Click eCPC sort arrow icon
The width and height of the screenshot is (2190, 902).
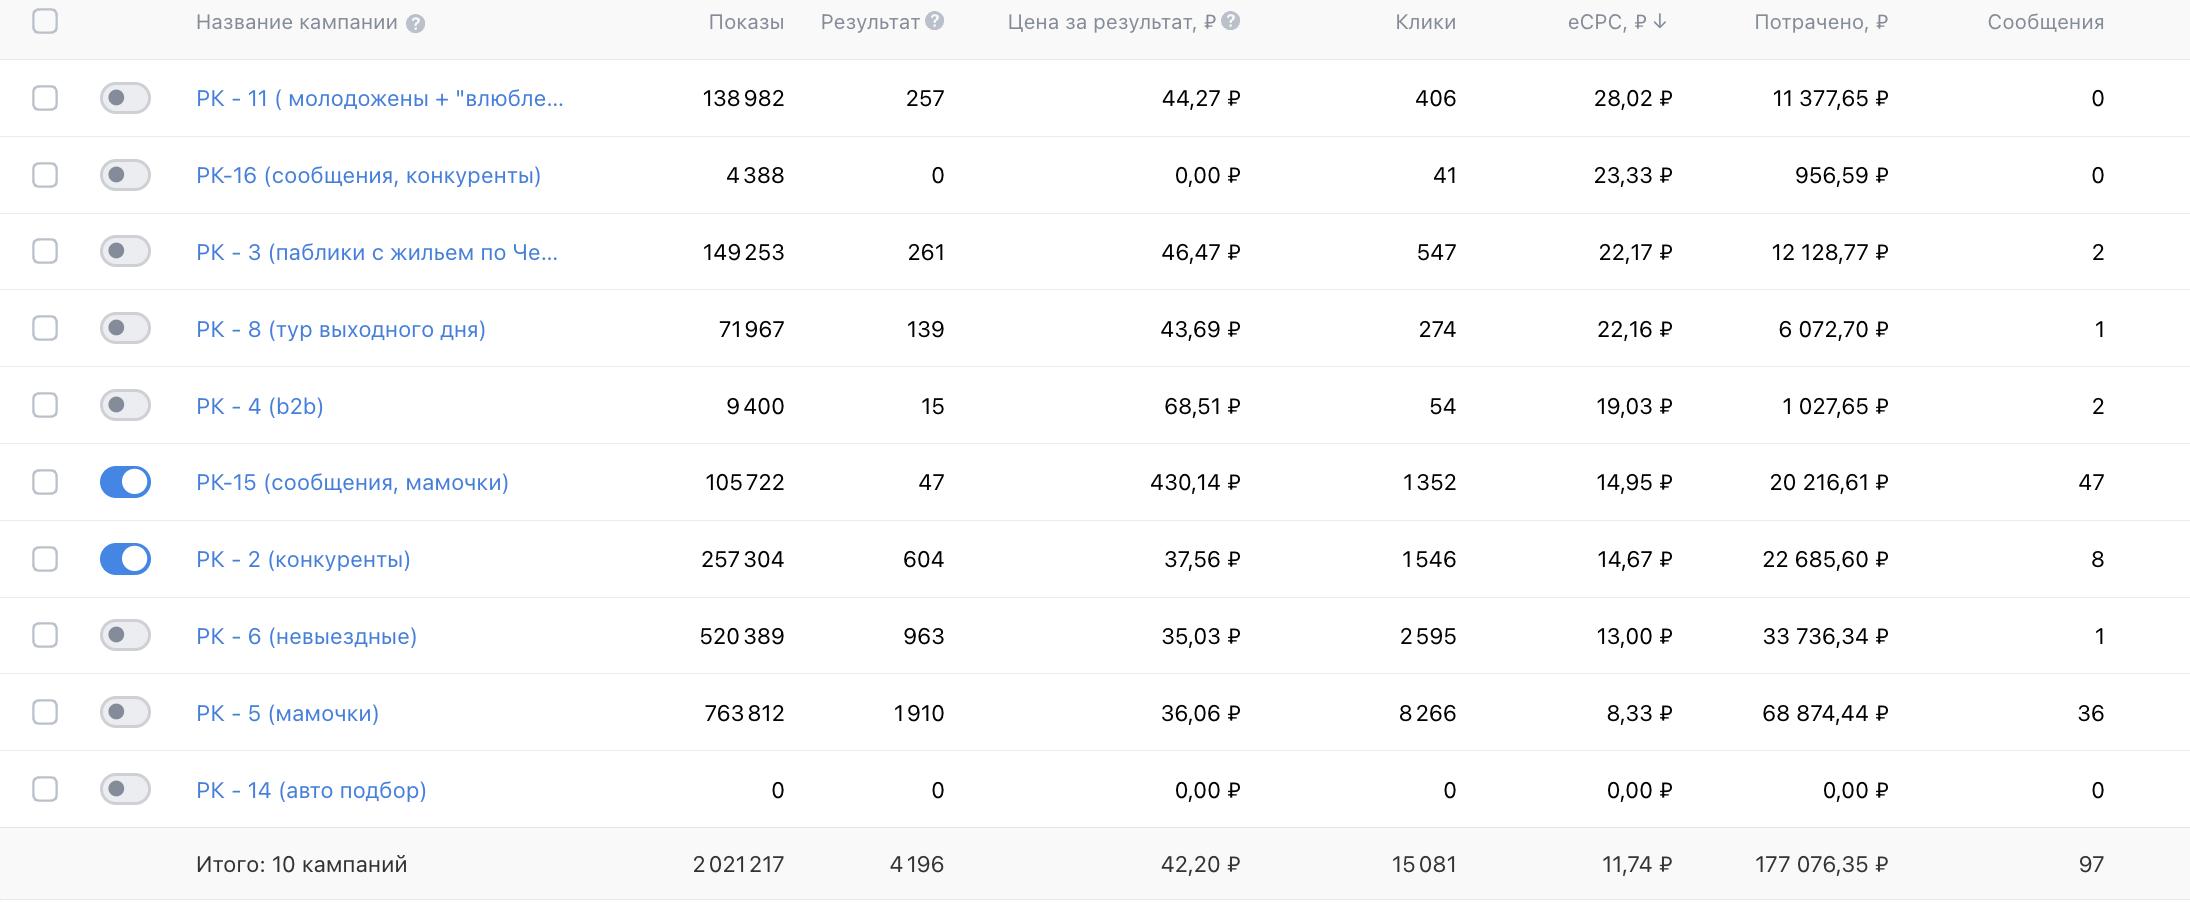click(1660, 22)
